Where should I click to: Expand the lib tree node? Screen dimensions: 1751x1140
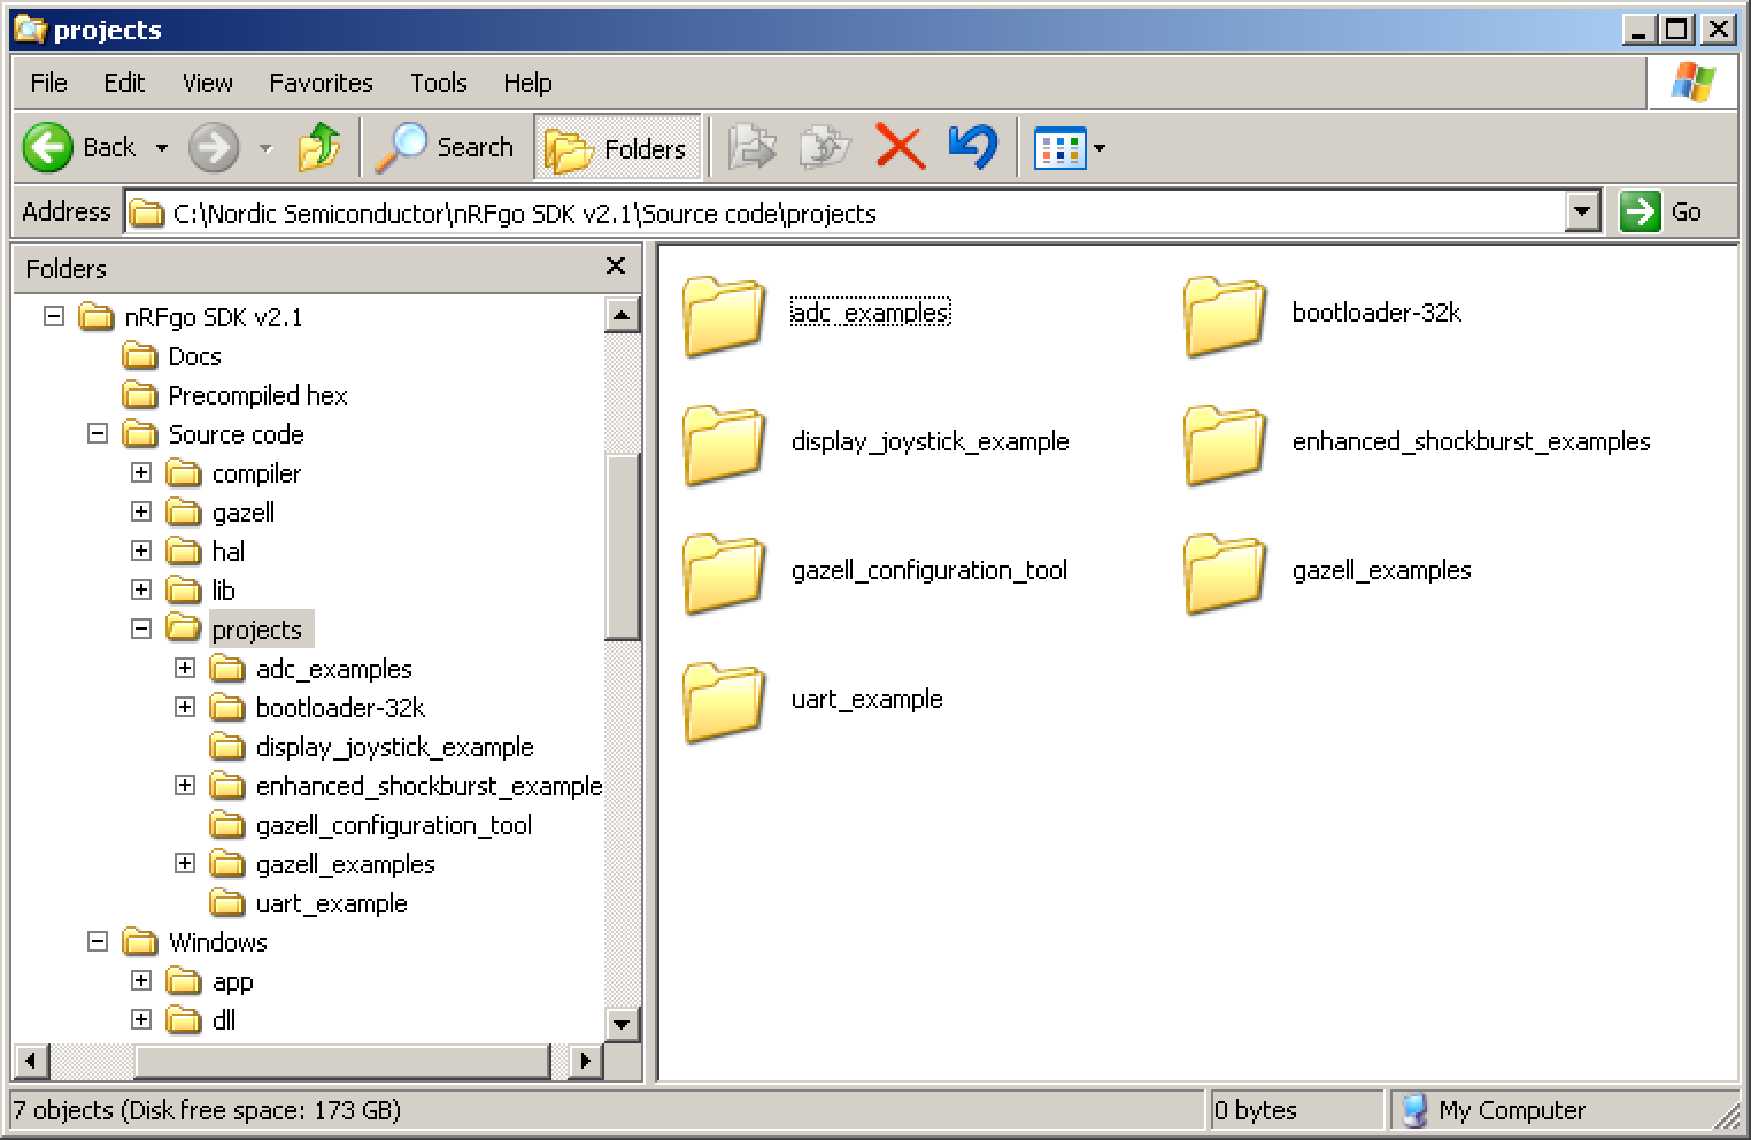point(141,590)
